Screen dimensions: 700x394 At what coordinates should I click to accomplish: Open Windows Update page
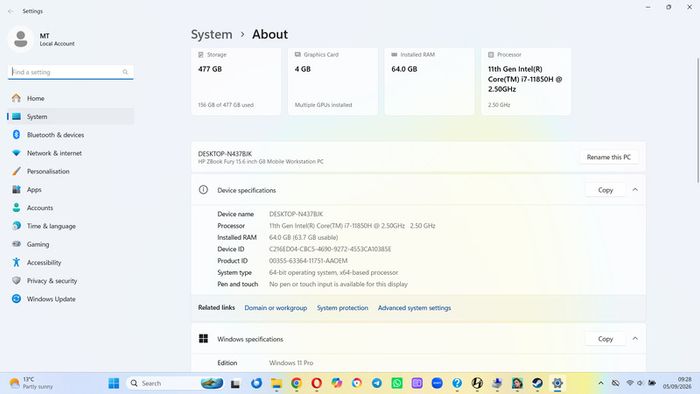71,299
